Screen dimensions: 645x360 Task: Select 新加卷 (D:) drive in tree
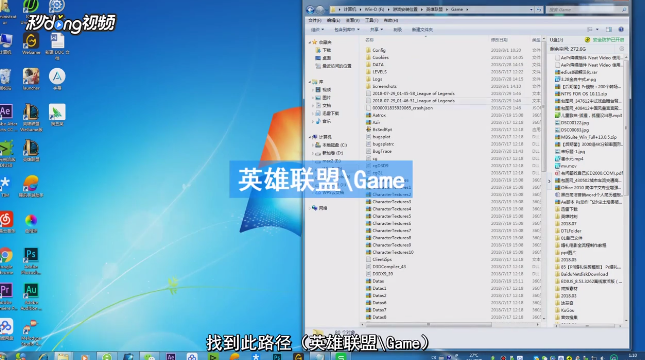(329, 153)
